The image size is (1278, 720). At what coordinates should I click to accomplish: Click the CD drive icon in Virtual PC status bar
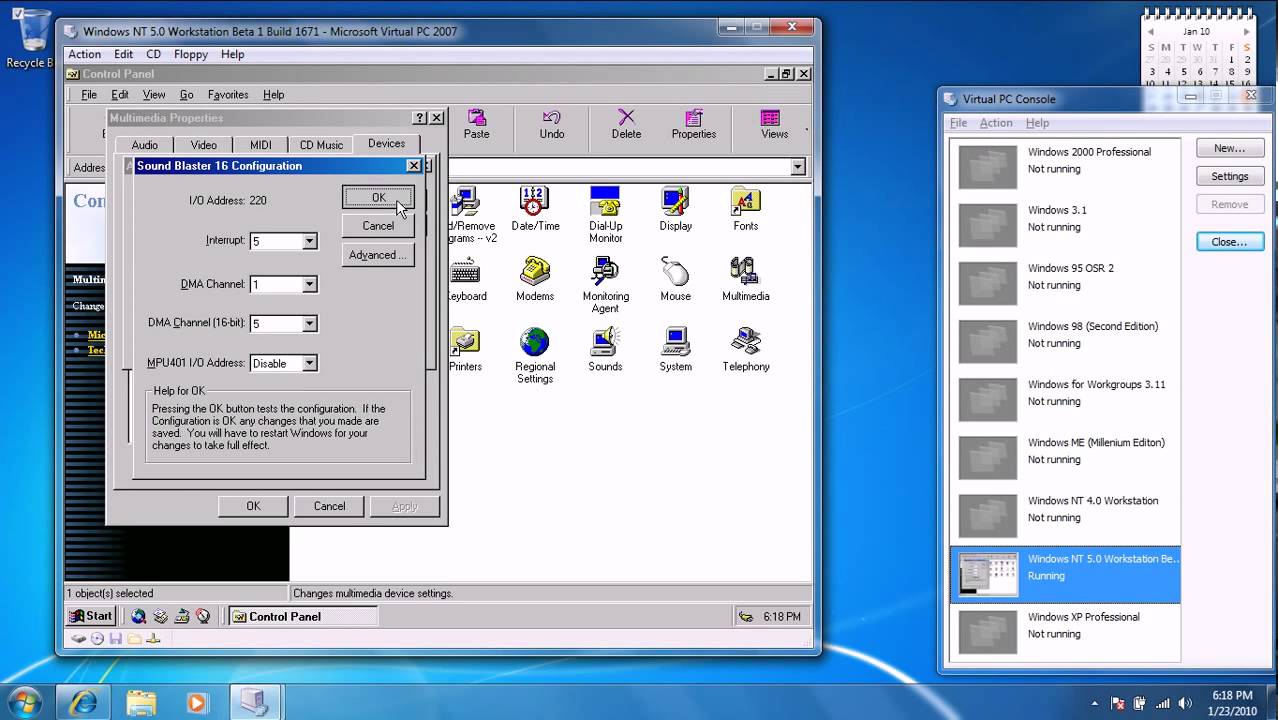pyautogui.click(x=97, y=639)
